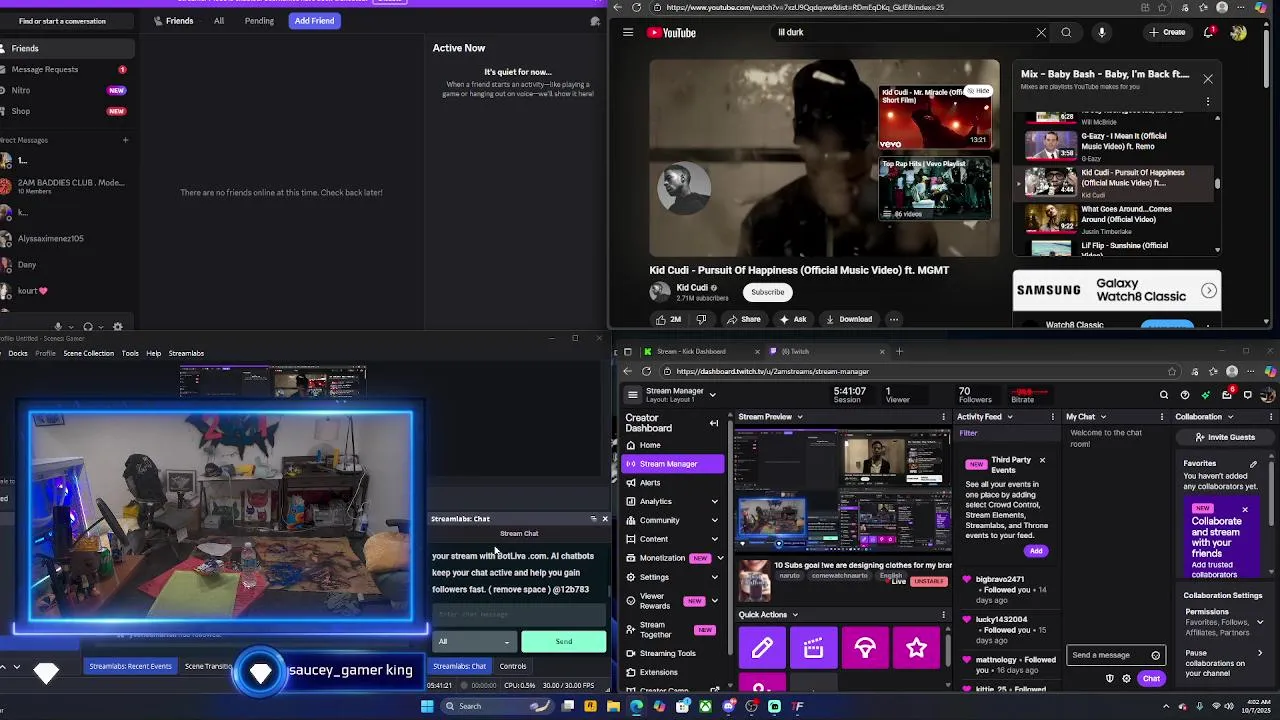Open more actions ellipsis under YouTube video
The height and width of the screenshot is (720, 1280).
893,319
